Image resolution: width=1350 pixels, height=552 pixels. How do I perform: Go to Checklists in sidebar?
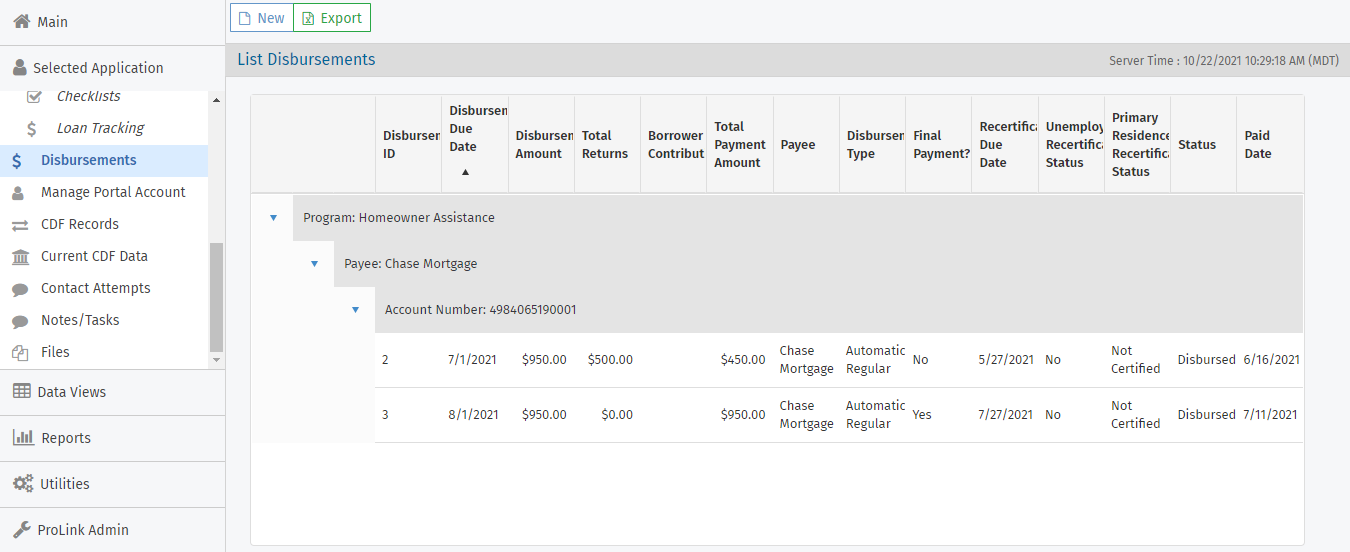click(x=88, y=96)
